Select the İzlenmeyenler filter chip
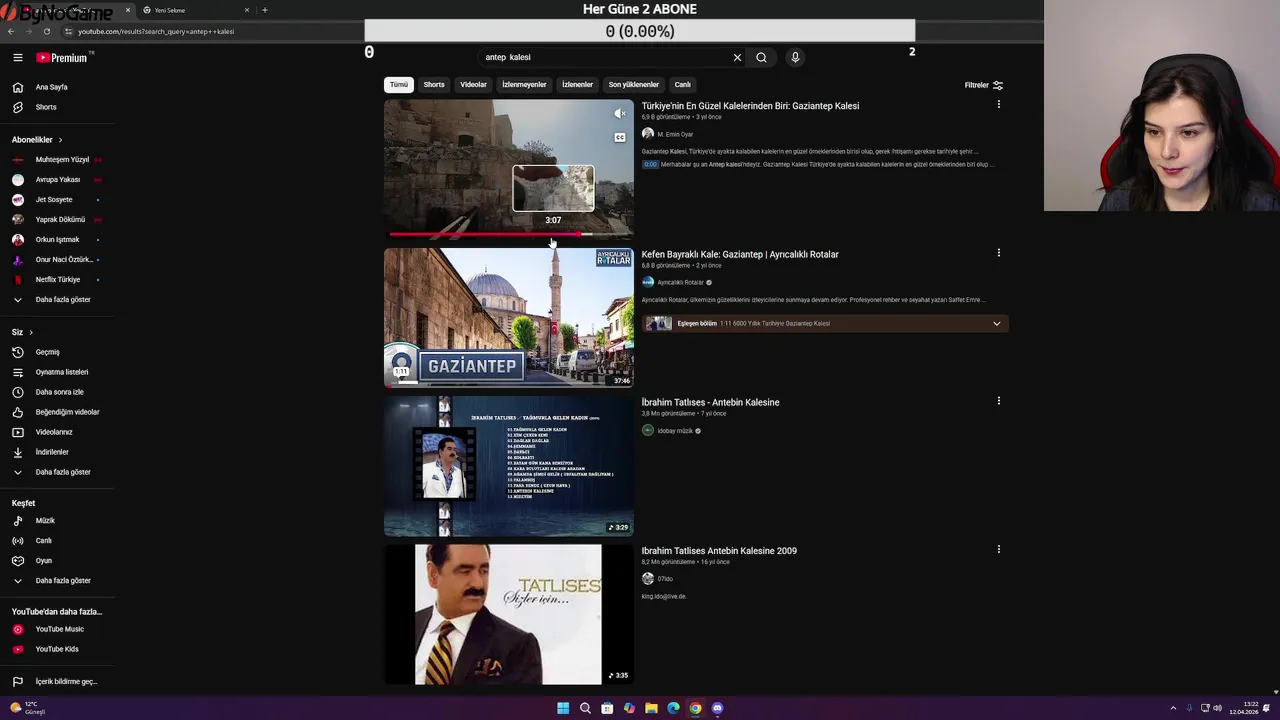The height and width of the screenshot is (720, 1280). (x=524, y=85)
